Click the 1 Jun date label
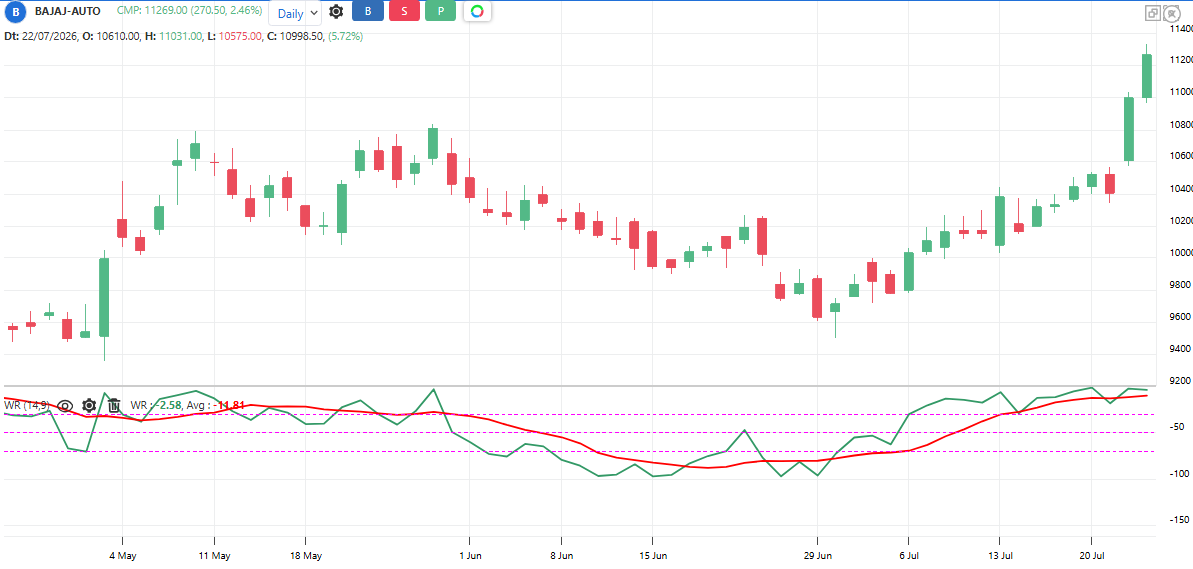Image resolution: width=1193 pixels, height=569 pixels. (x=469, y=555)
